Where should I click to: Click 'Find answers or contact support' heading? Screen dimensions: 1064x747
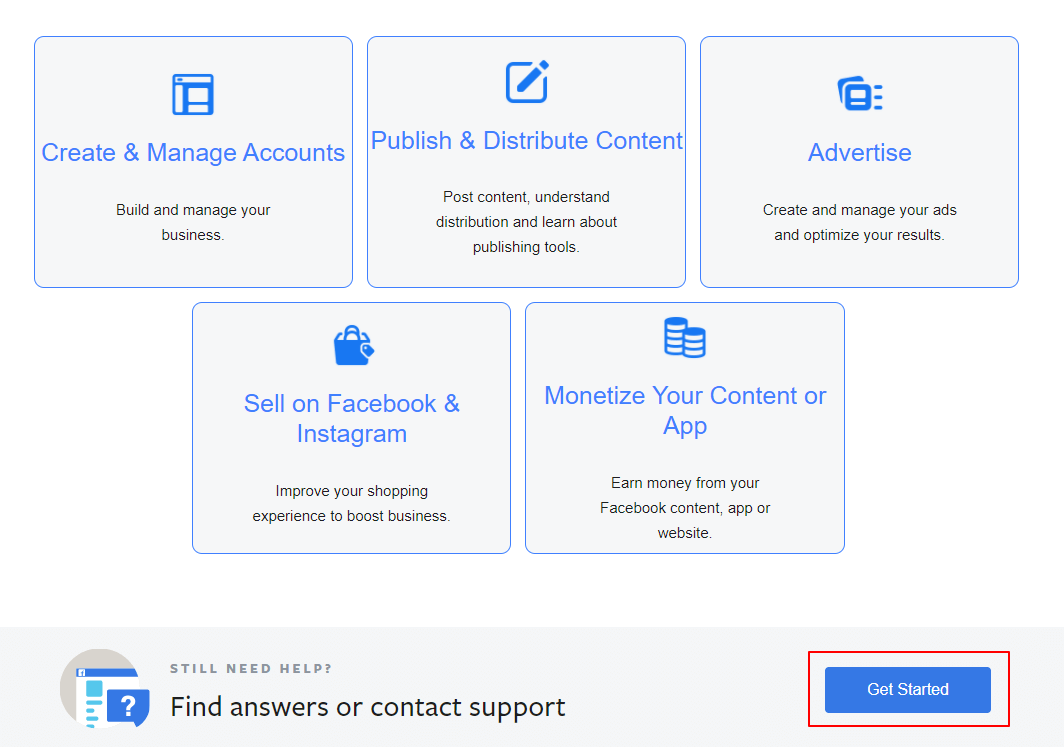[367, 707]
